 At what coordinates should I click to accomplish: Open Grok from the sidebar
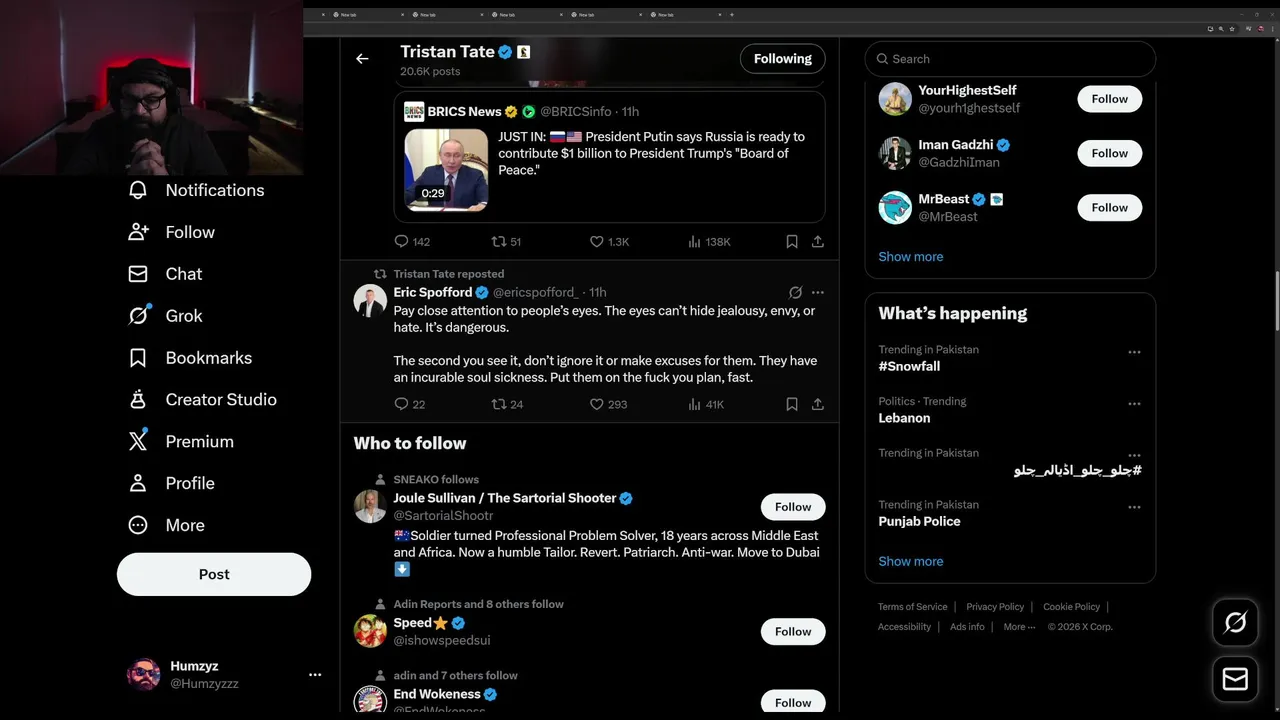coord(165,316)
